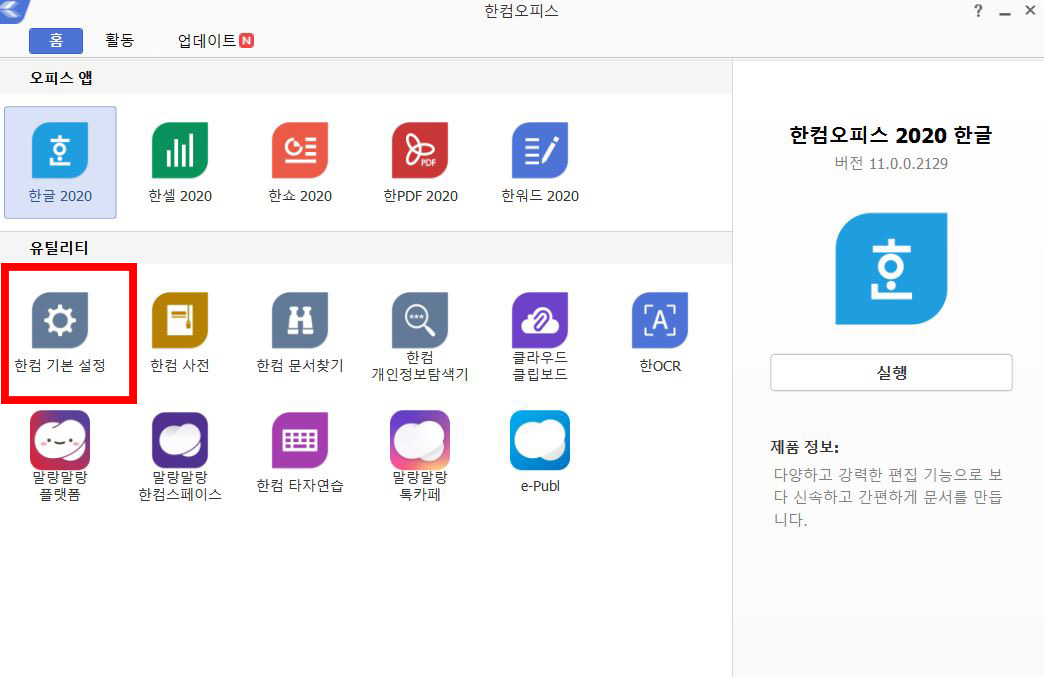Close the 한컴오피스 window
Screen dimensions: 1044x677
[x=1030, y=10]
